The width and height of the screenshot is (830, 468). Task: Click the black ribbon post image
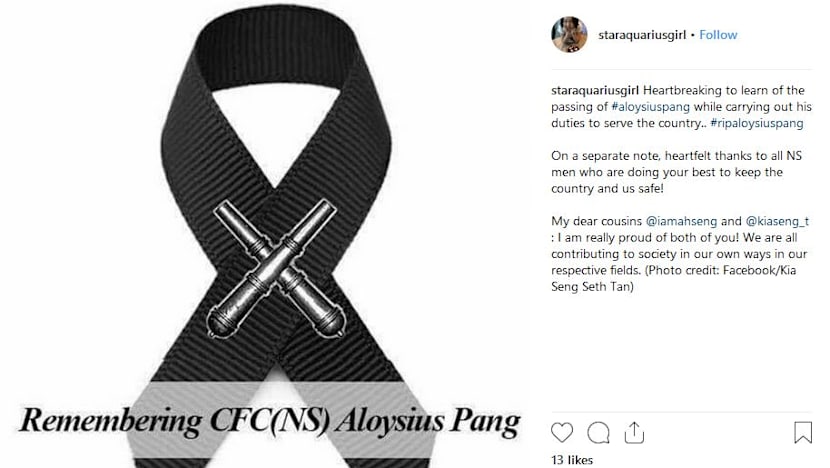tap(270, 234)
